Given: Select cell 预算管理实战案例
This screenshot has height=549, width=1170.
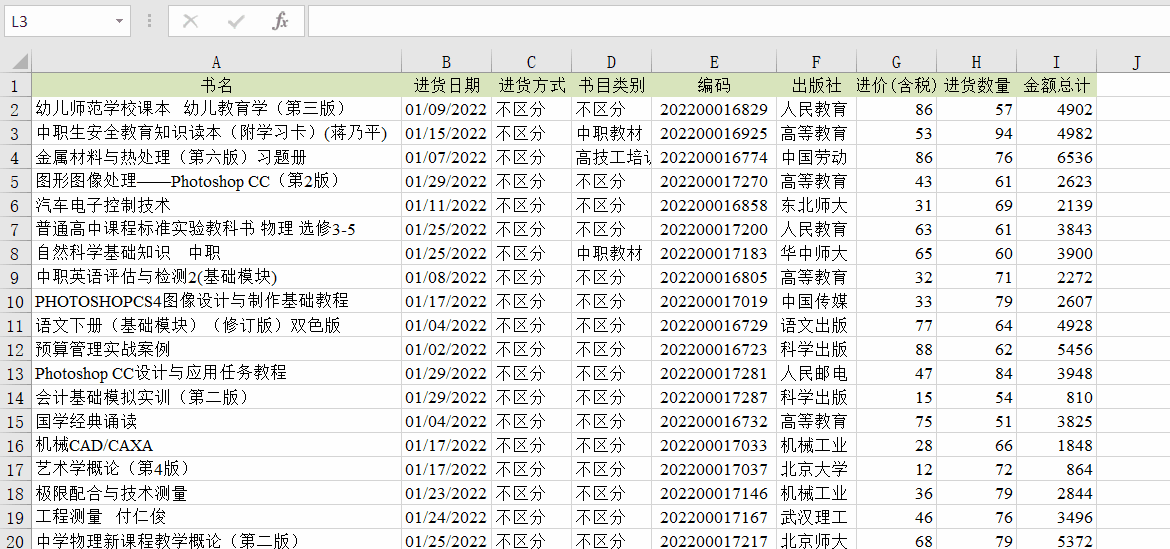Looking at the screenshot, I should [216, 349].
